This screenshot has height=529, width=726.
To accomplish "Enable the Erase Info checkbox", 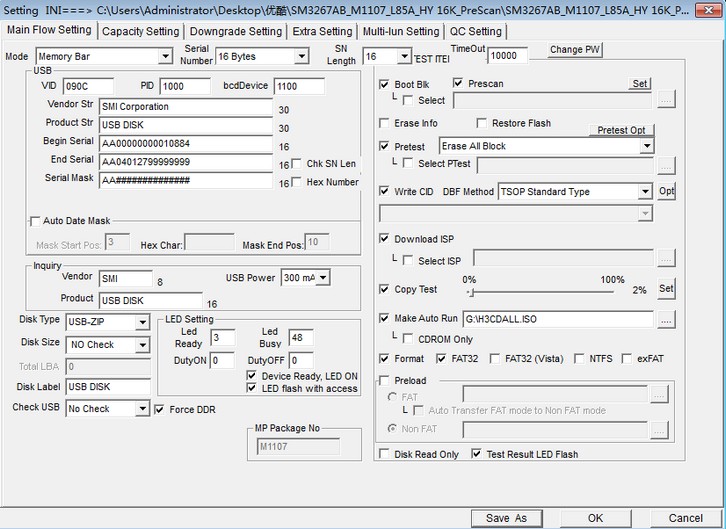I will click(x=385, y=123).
